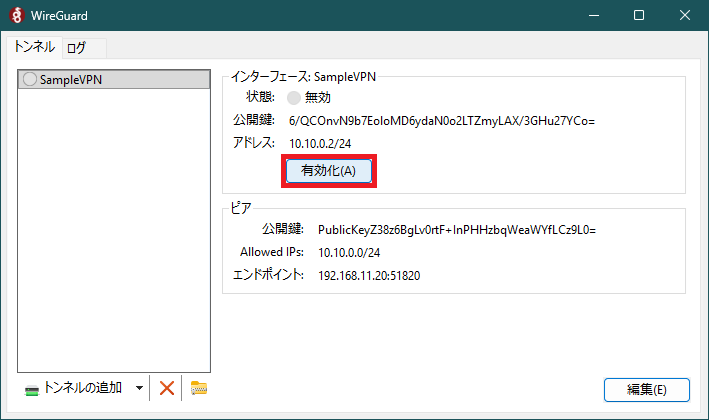Export all tunnels to zip folder icon
The image size is (709, 420).
[x=198, y=388]
